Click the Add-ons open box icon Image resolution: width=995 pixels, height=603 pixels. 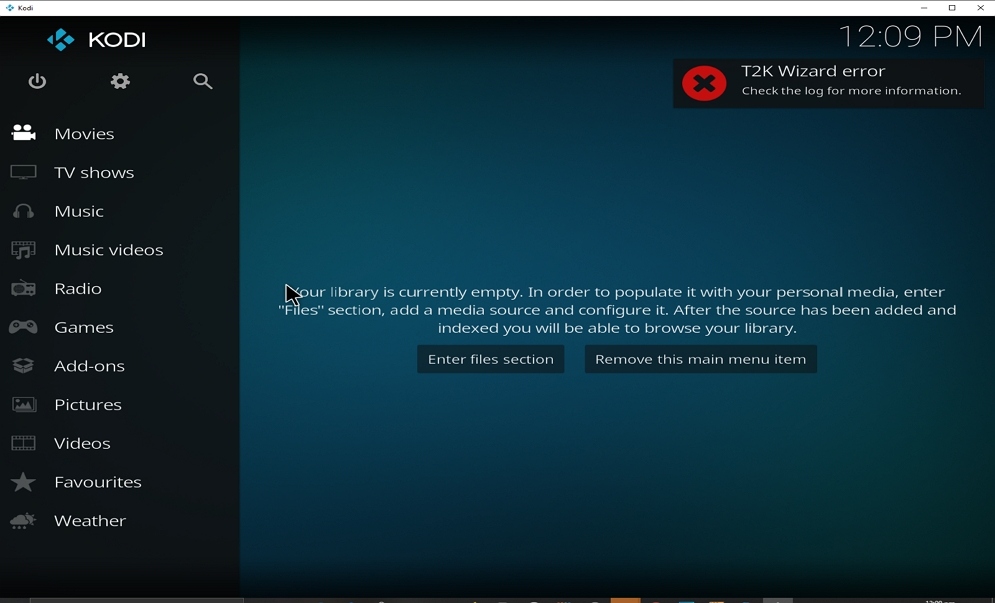pyautogui.click(x=23, y=366)
